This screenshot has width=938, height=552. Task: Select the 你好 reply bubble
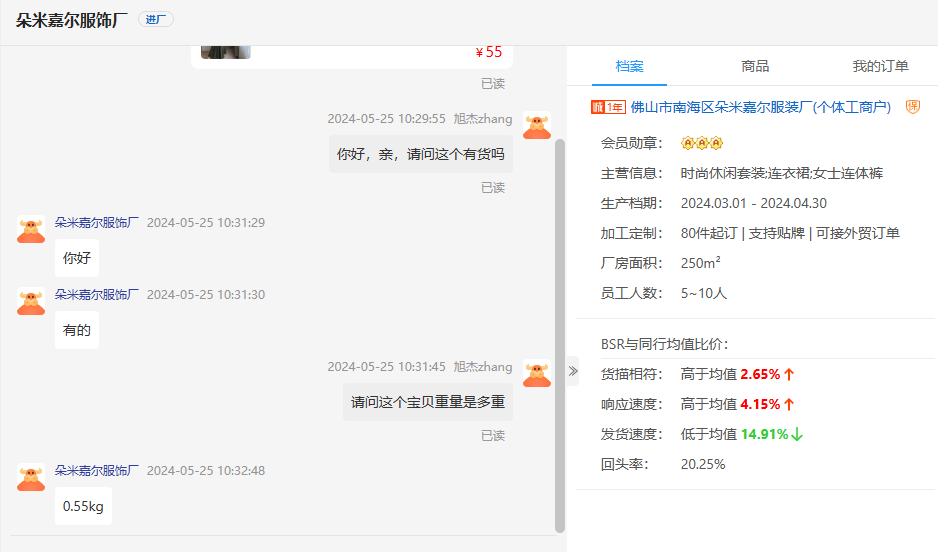(x=77, y=258)
